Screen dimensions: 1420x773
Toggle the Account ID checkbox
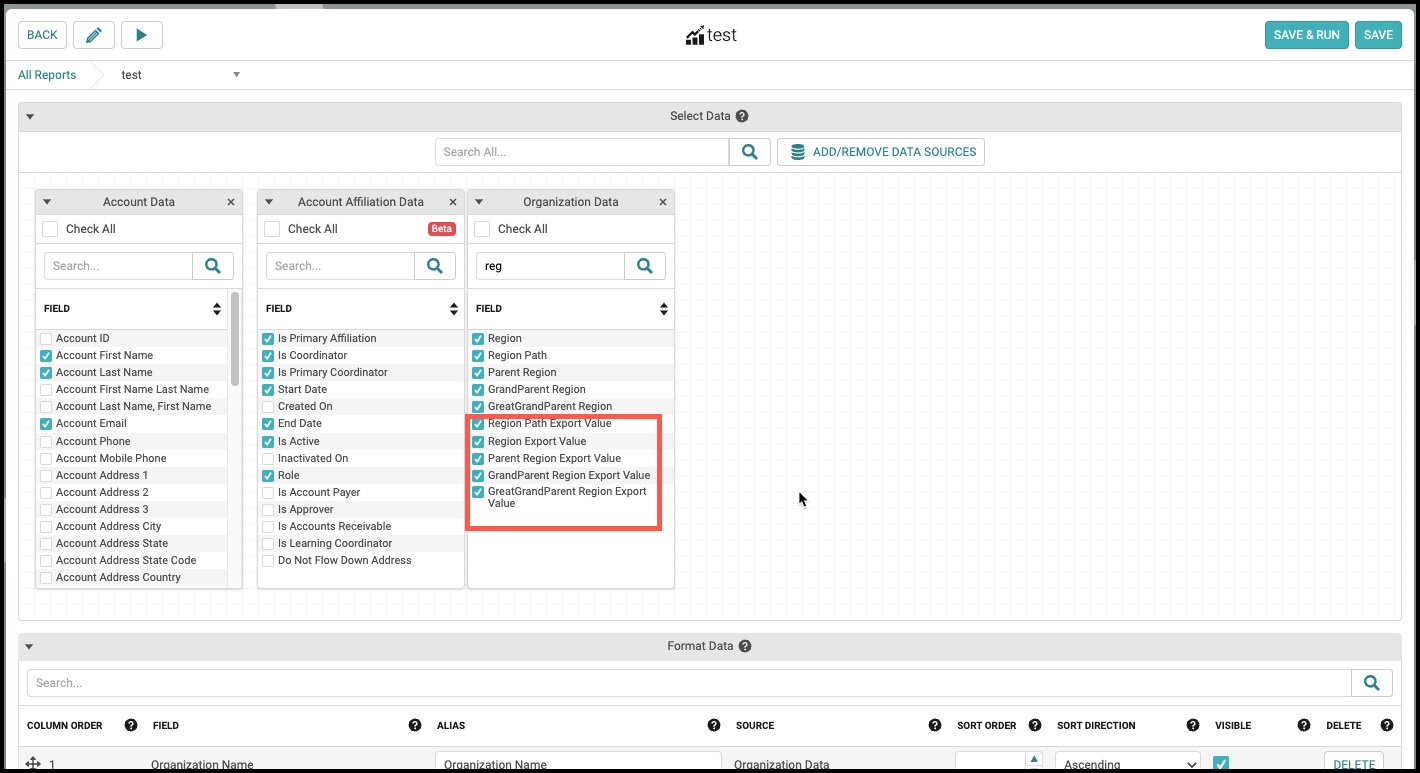coord(46,339)
